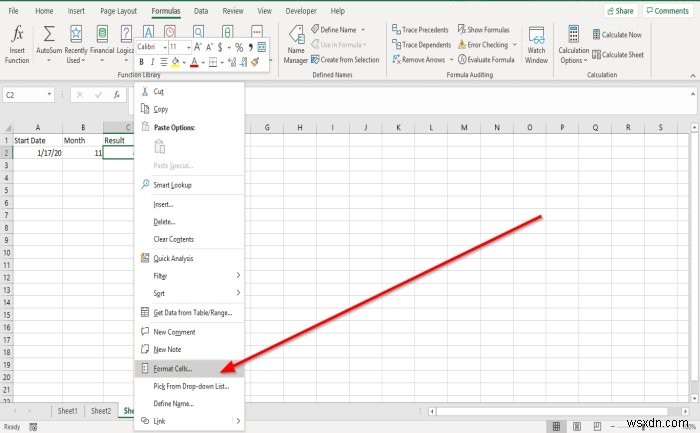The height and width of the screenshot is (433, 700).
Task: Open the Calibri font name dropdown
Action: coord(165,47)
